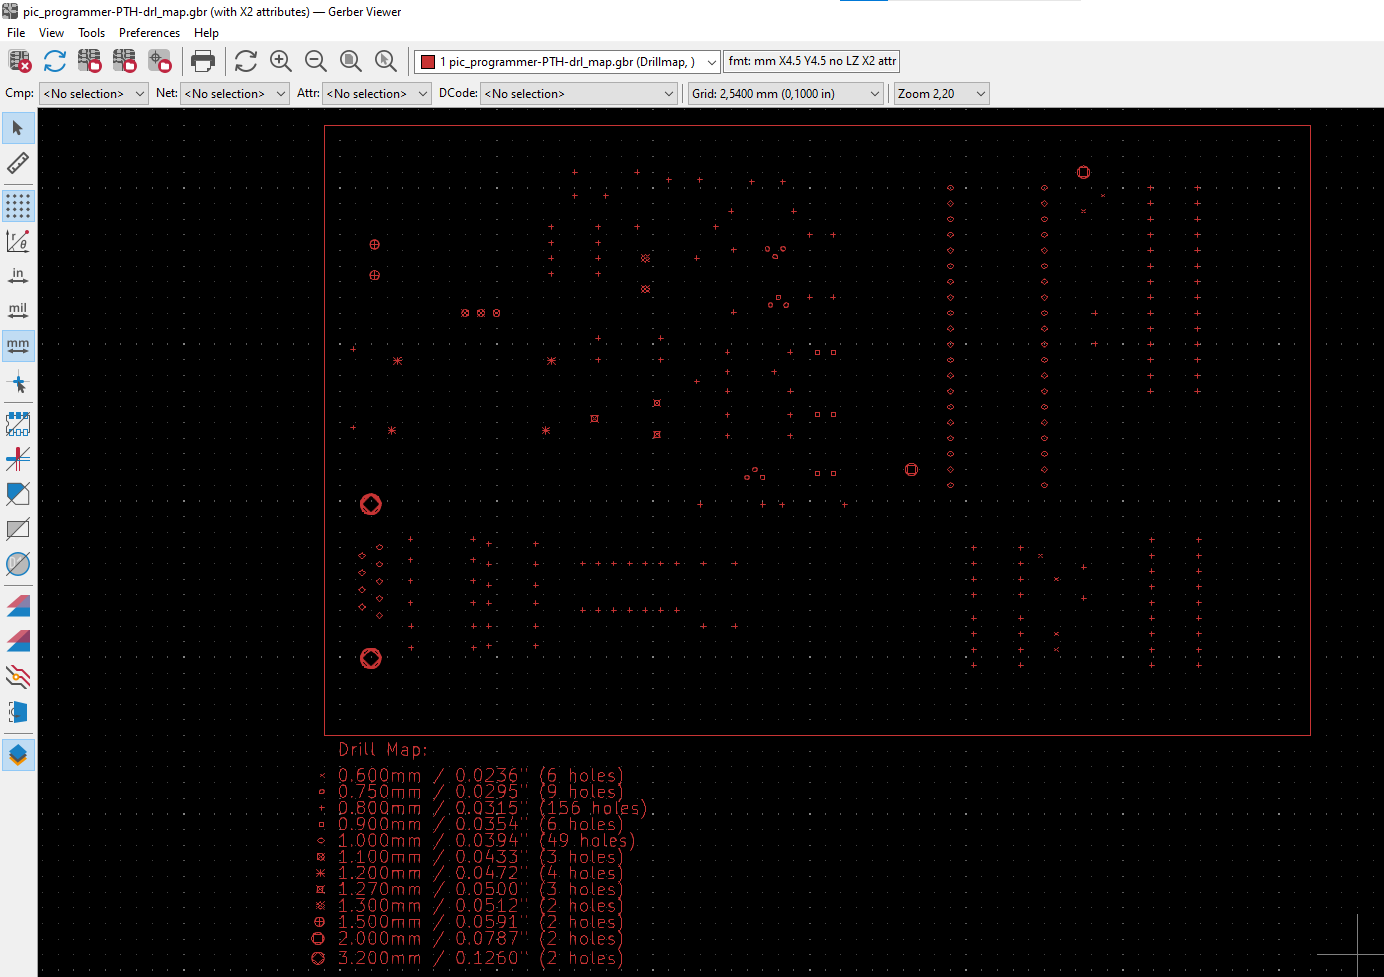
Task: Click the 0.750mm 9 holes legend row
Action: (x=470, y=791)
